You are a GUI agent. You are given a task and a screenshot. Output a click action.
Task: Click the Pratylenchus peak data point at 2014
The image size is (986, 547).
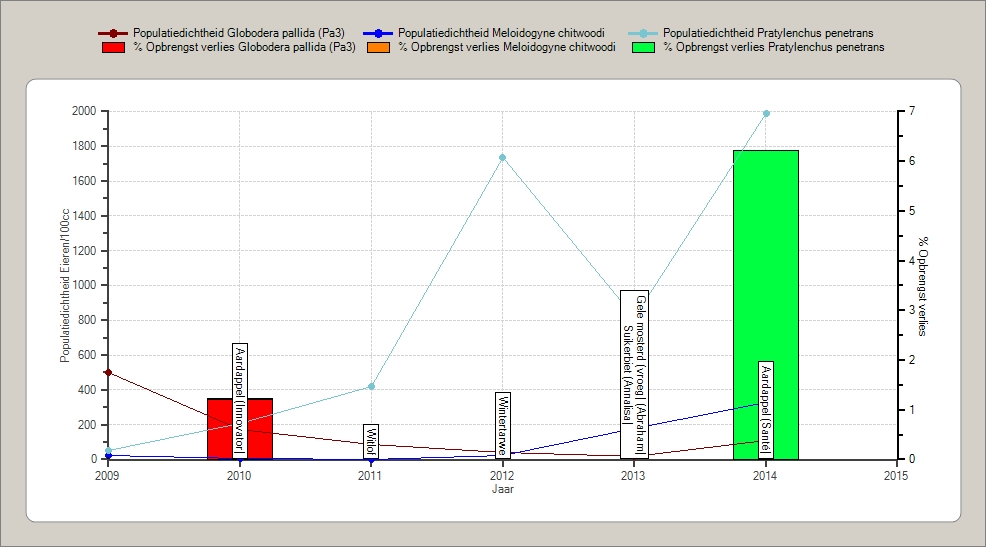point(766,113)
